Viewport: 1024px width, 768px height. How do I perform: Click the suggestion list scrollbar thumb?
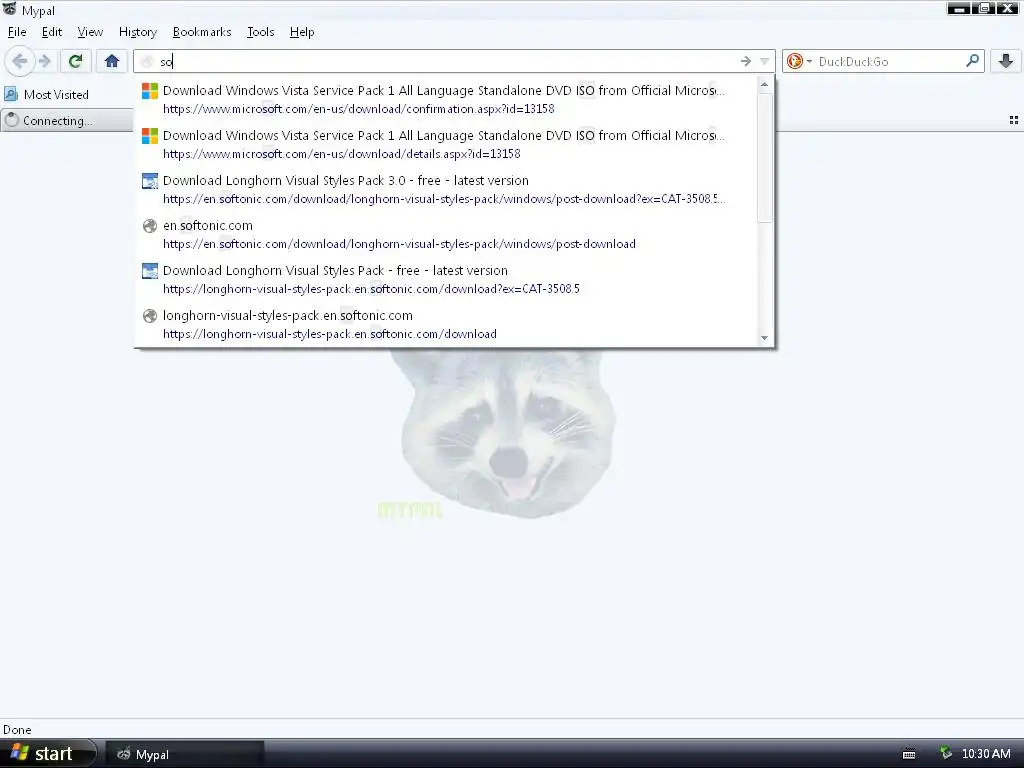pos(764,158)
